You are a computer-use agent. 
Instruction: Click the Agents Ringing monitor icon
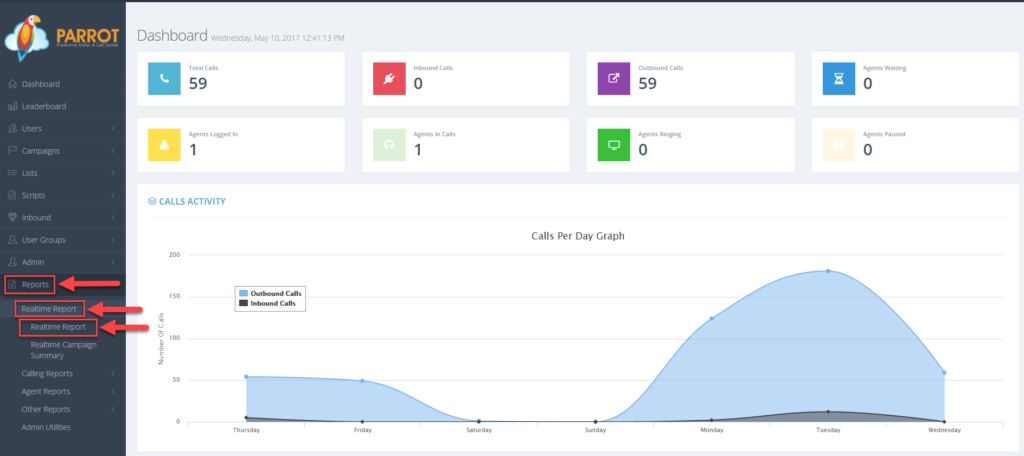click(614, 145)
